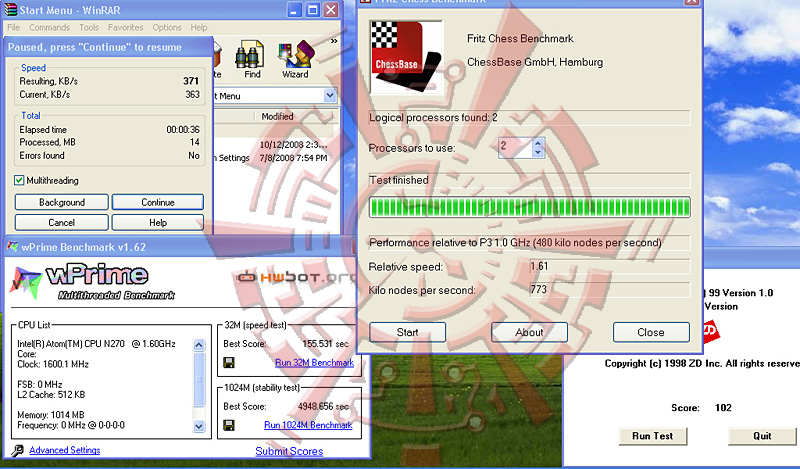Click the Logical processors found field

[529, 117]
